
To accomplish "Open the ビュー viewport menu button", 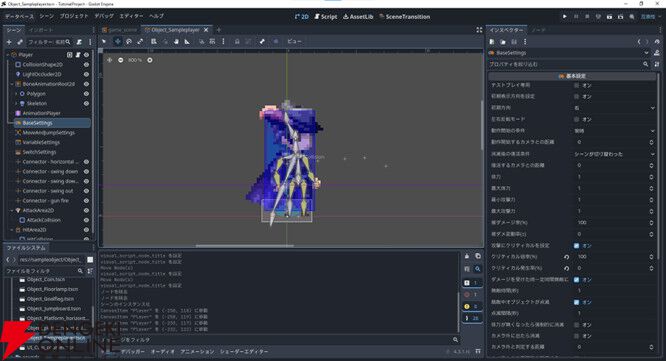I will coord(294,41).
